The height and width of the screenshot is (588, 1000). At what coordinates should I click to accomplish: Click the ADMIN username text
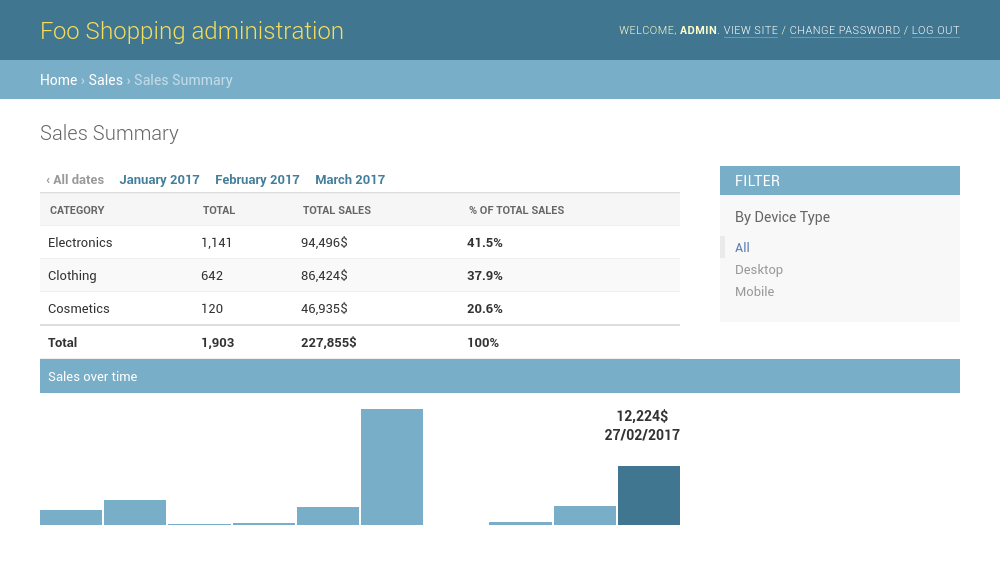point(698,30)
